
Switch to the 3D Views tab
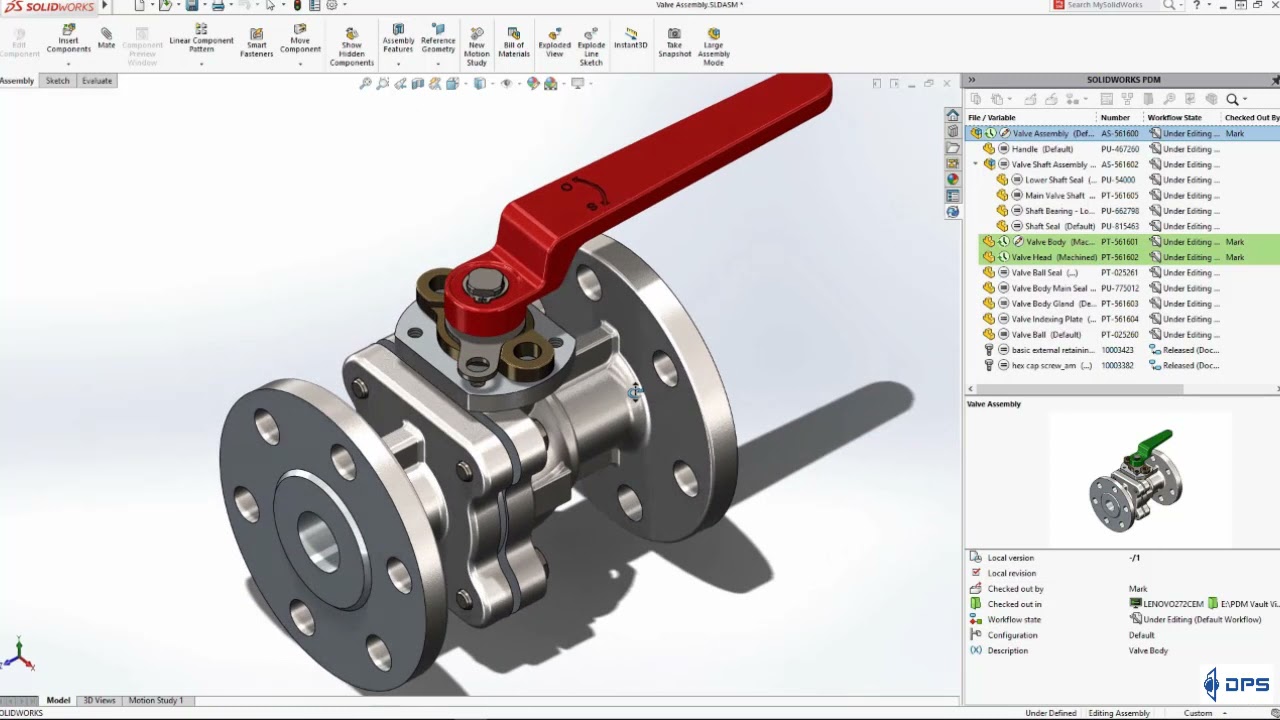pos(99,700)
